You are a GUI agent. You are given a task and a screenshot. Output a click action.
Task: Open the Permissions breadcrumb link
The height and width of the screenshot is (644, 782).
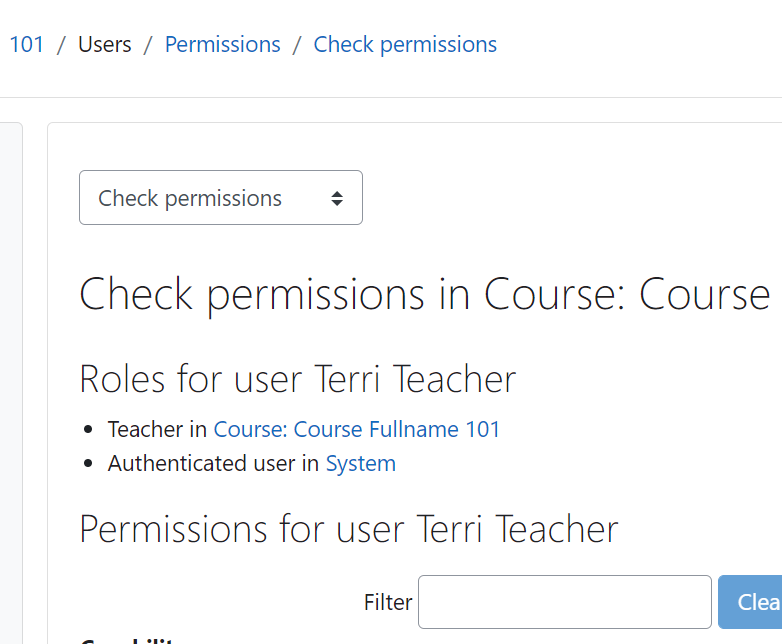[x=222, y=44]
